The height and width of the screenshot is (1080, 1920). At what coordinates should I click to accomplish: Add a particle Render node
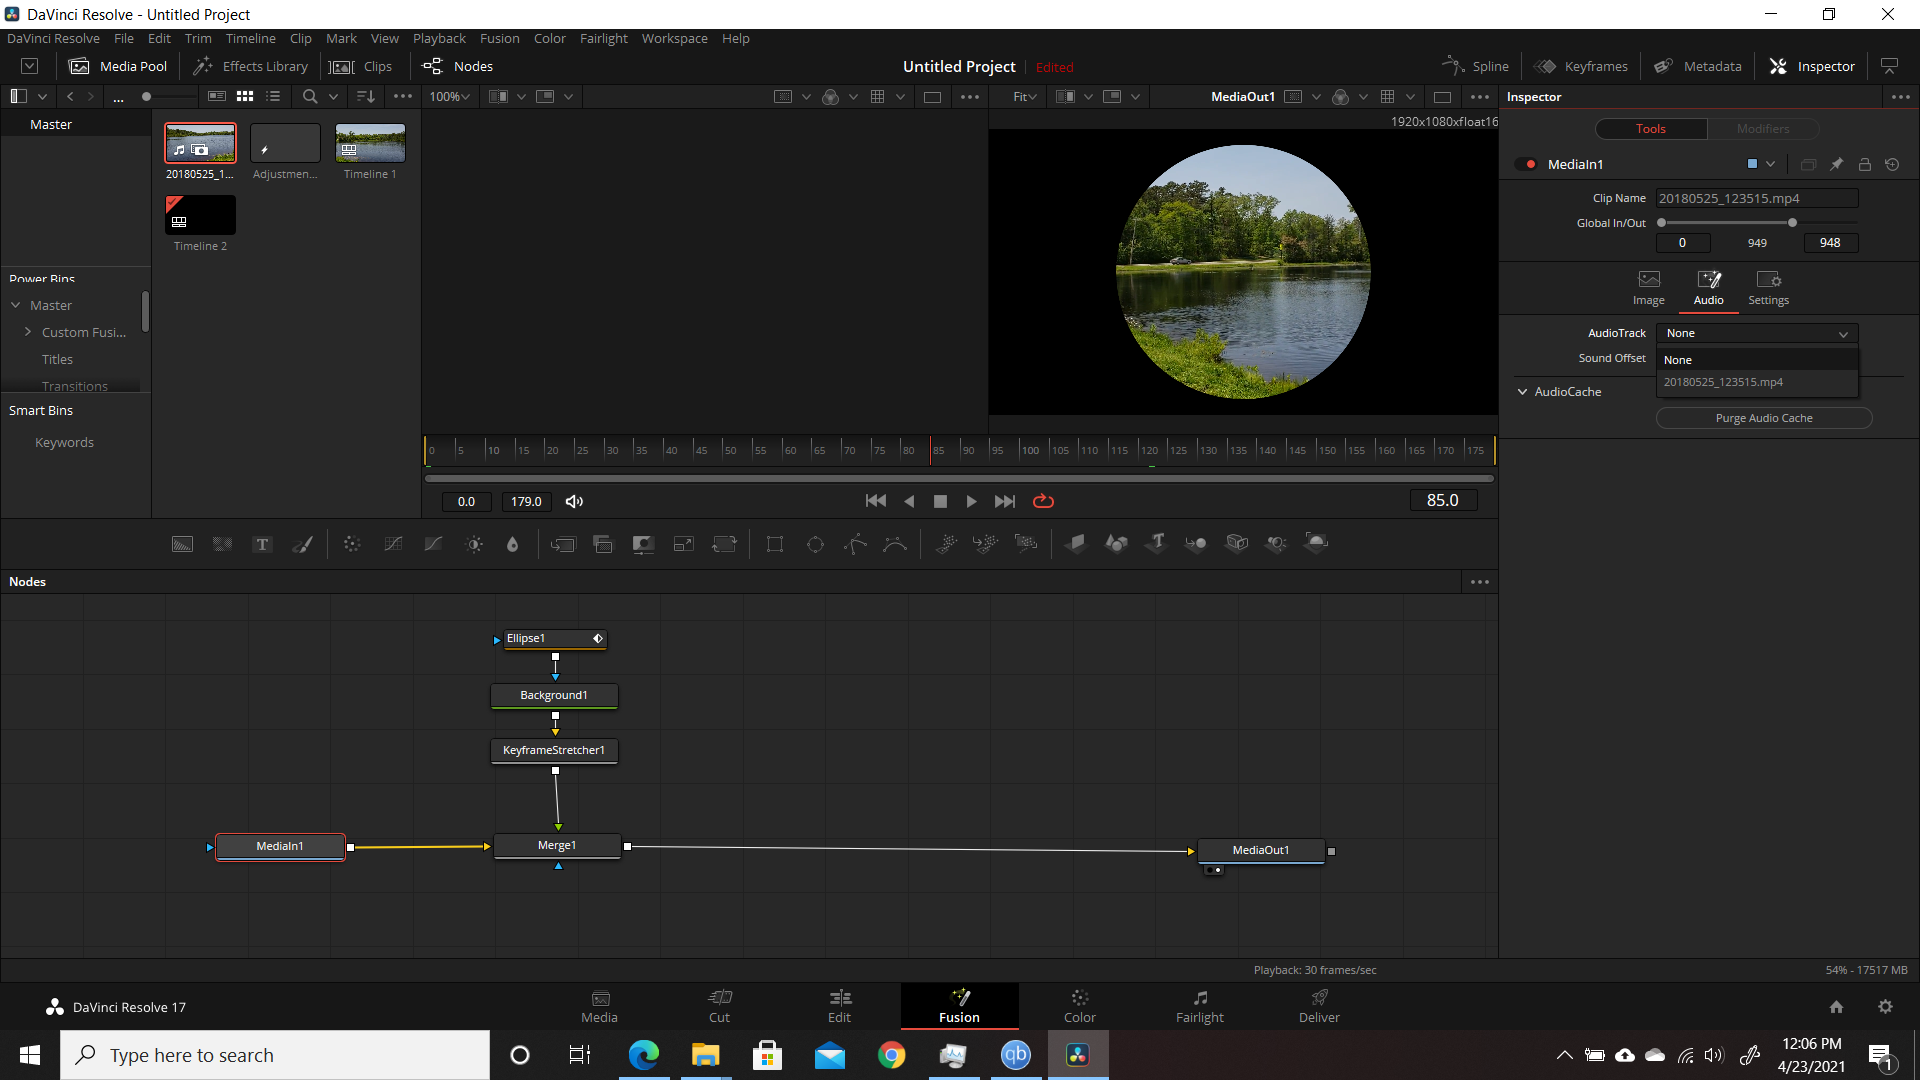click(1025, 544)
